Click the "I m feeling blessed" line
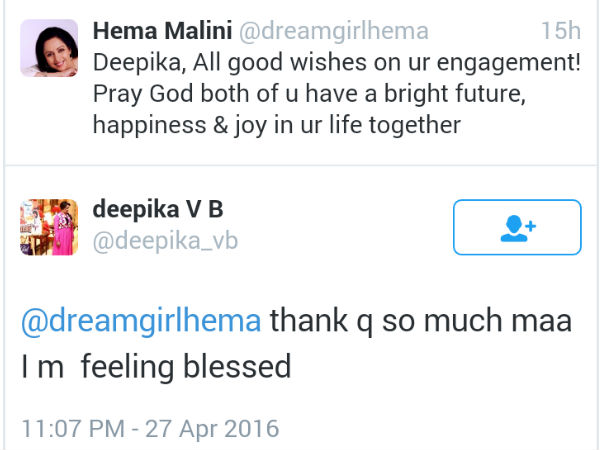 point(156,367)
